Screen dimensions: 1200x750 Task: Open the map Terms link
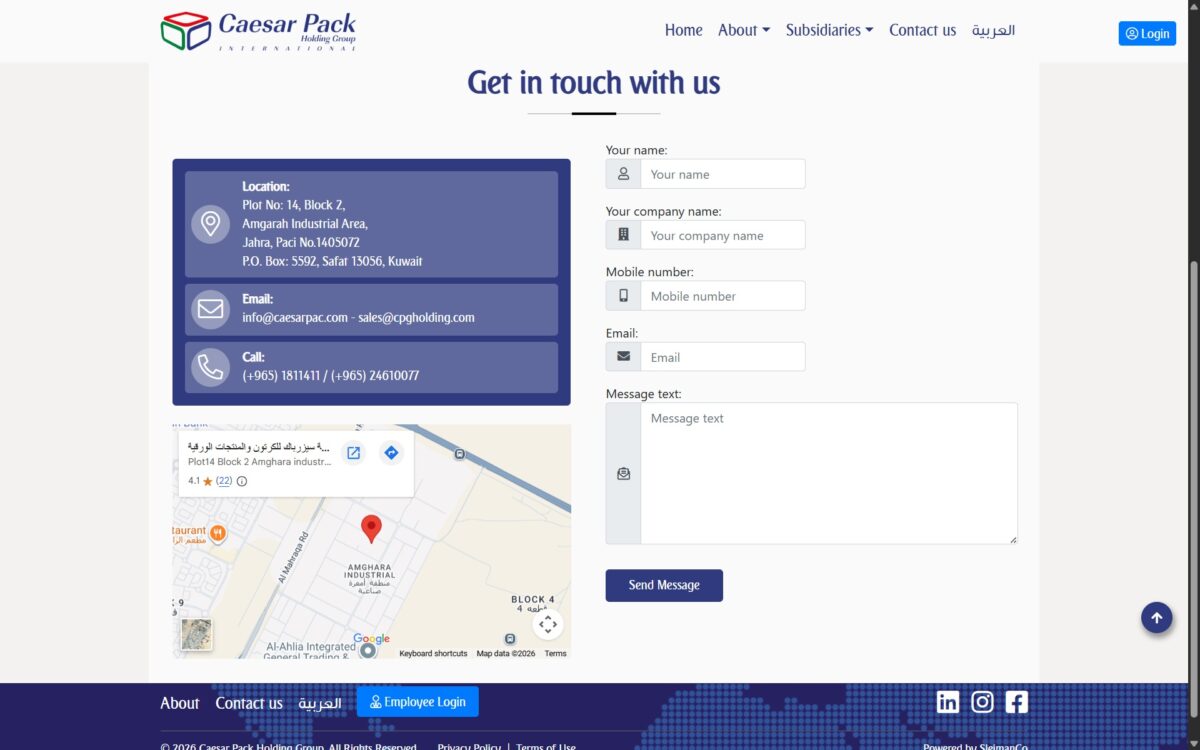click(x=555, y=653)
